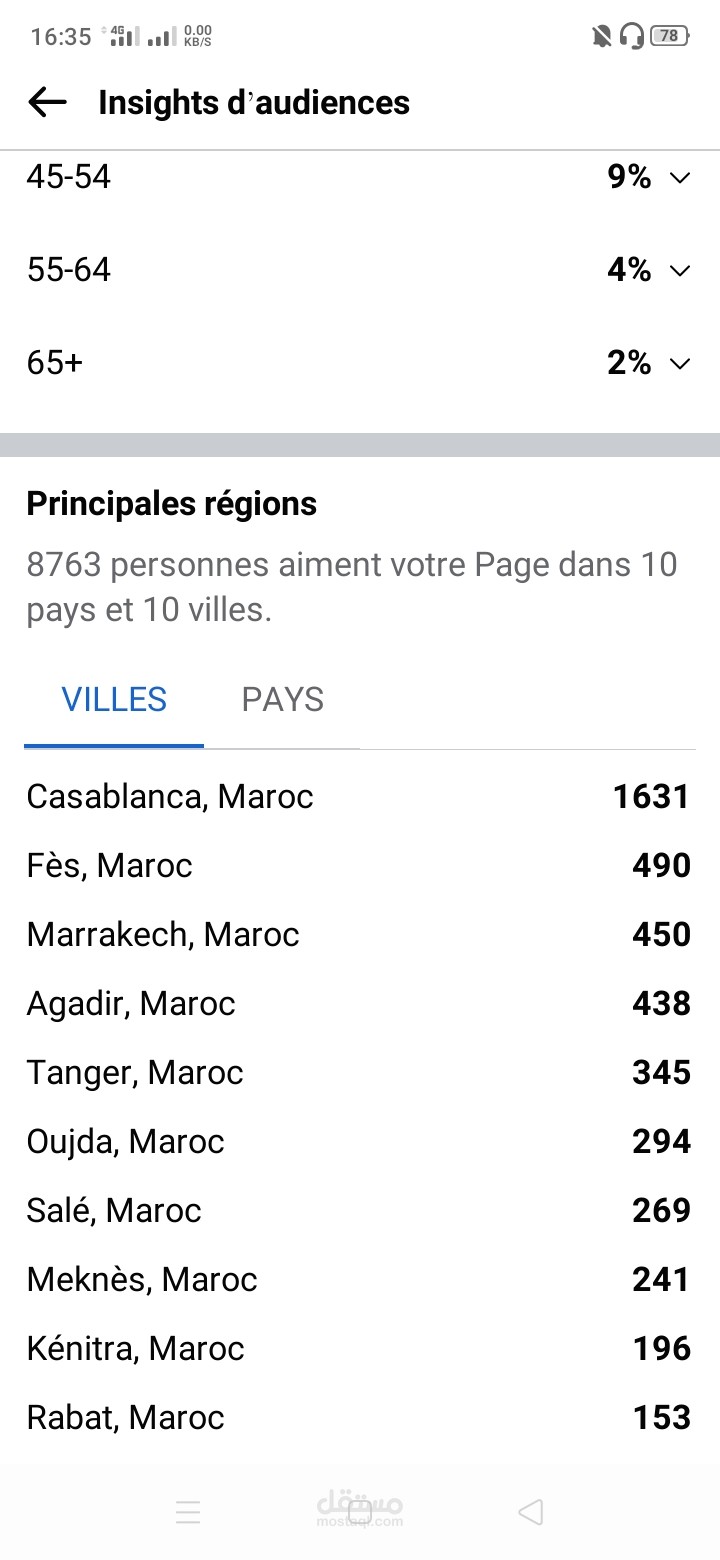Tap the headphones status icon
The width and height of the screenshot is (720, 1560).
[632, 37]
